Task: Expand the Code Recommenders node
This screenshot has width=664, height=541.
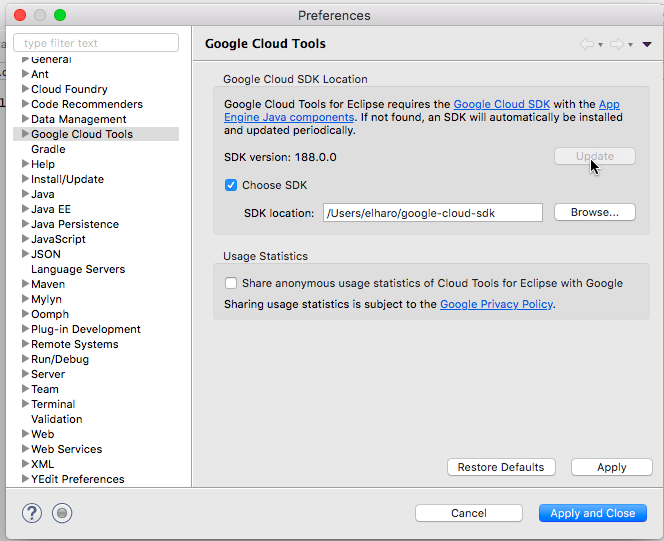Action: click(x=25, y=104)
